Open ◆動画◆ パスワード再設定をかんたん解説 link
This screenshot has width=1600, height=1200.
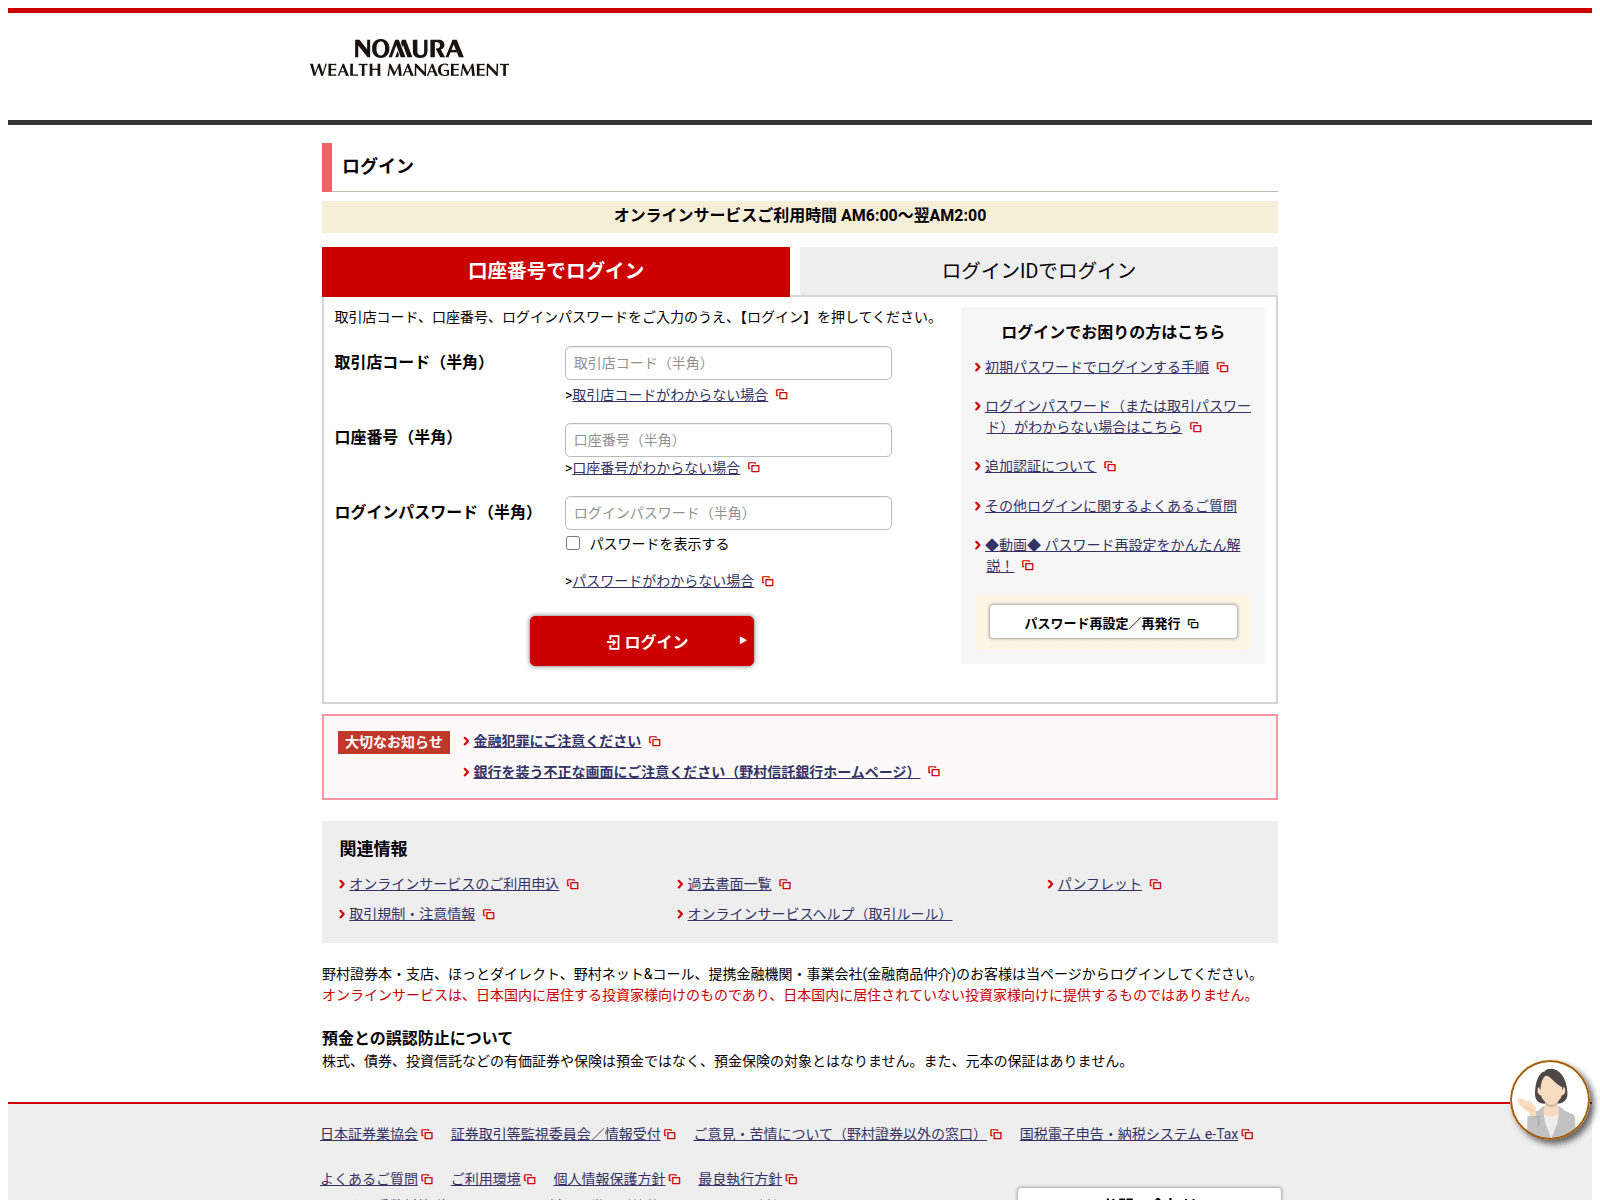pos(1113,555)
